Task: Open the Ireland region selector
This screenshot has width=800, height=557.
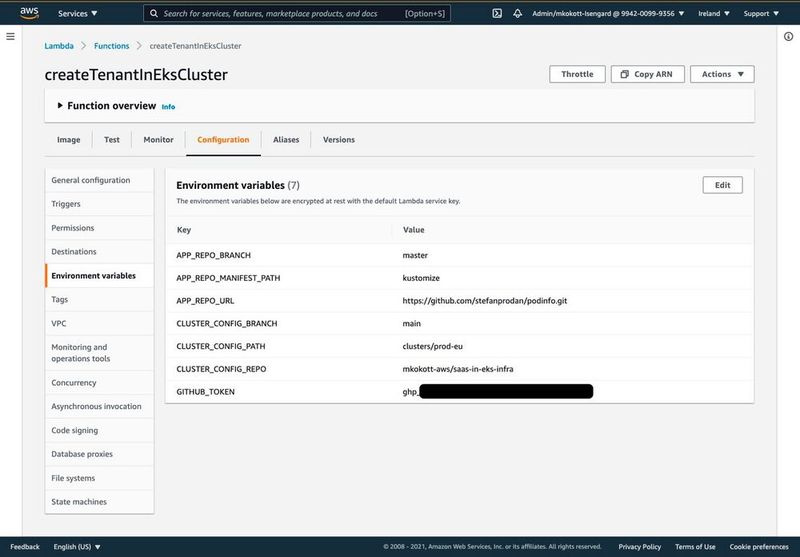Action: click(x=714, y=13)
